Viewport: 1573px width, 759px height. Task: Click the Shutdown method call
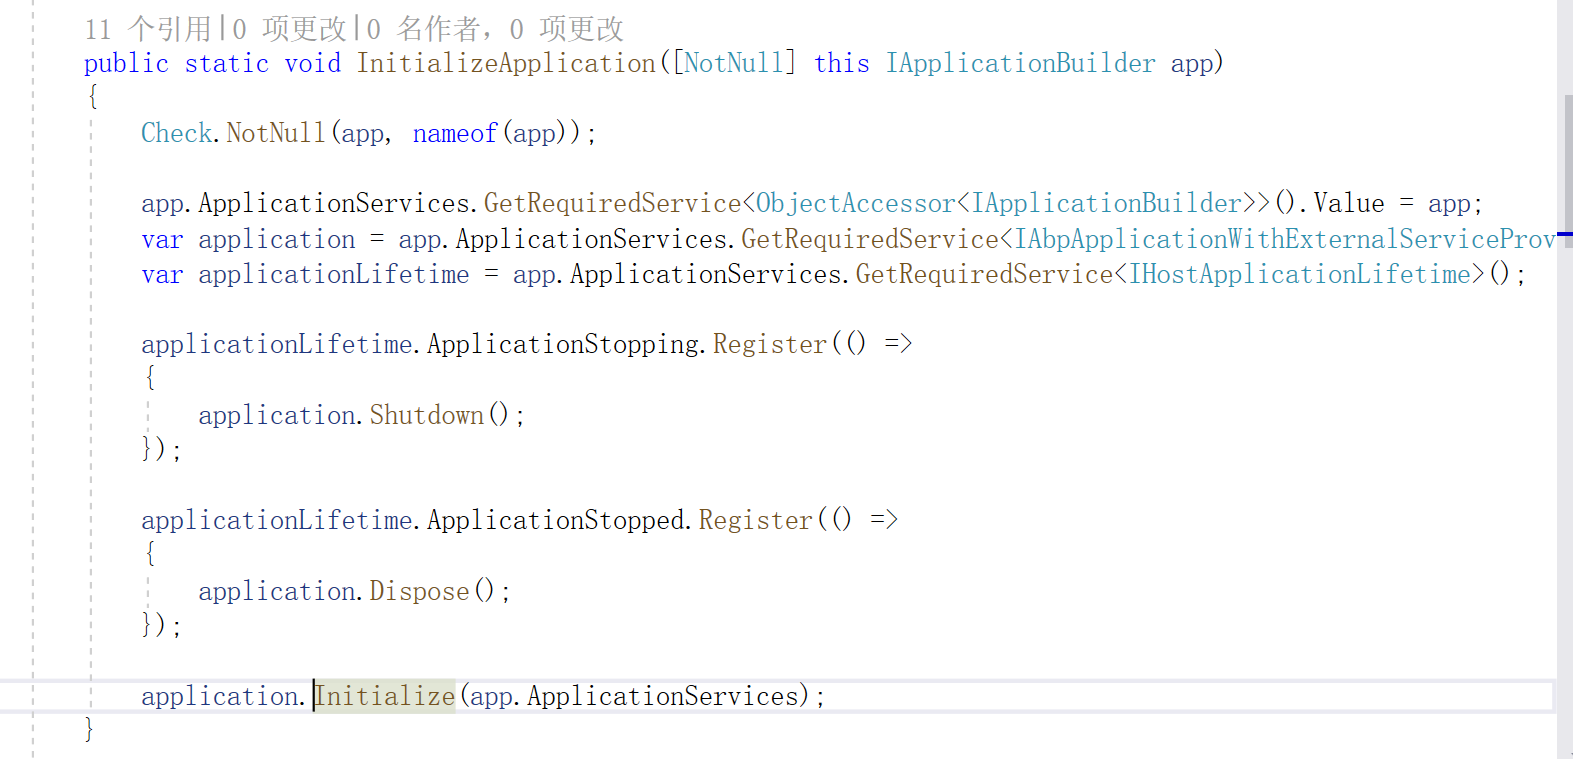[x=427, y=415]
